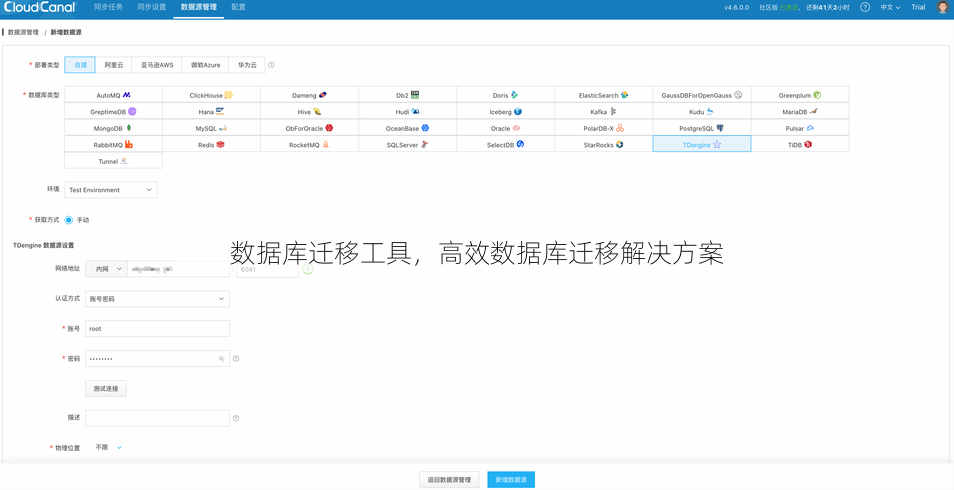Image resolution: width=954 pixels, height=490 pixels.
Task: Open 同步任务 tab
Action: 108,7
